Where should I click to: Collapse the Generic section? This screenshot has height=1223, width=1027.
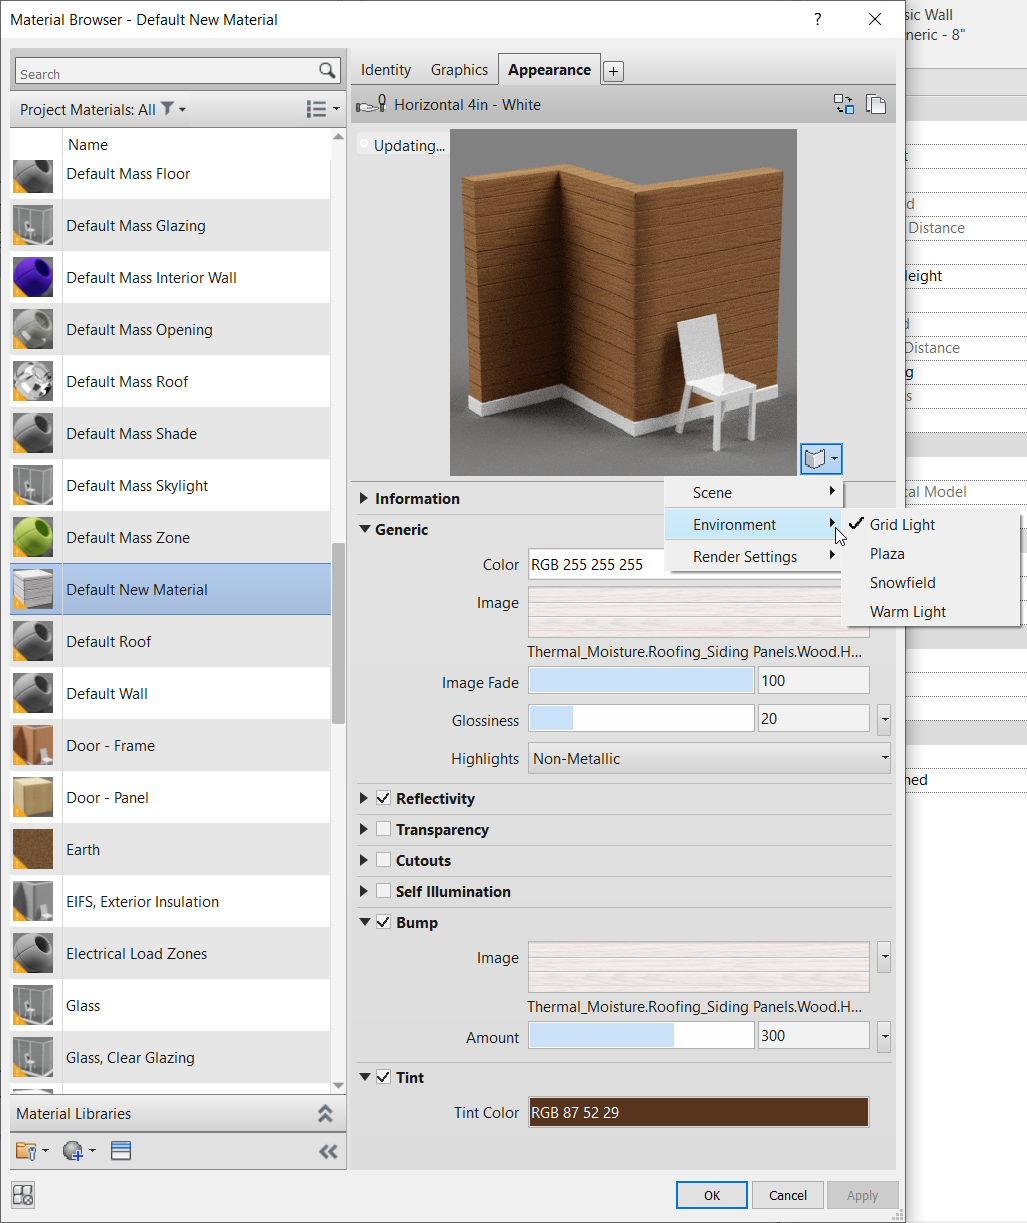[x=364, y=529]
